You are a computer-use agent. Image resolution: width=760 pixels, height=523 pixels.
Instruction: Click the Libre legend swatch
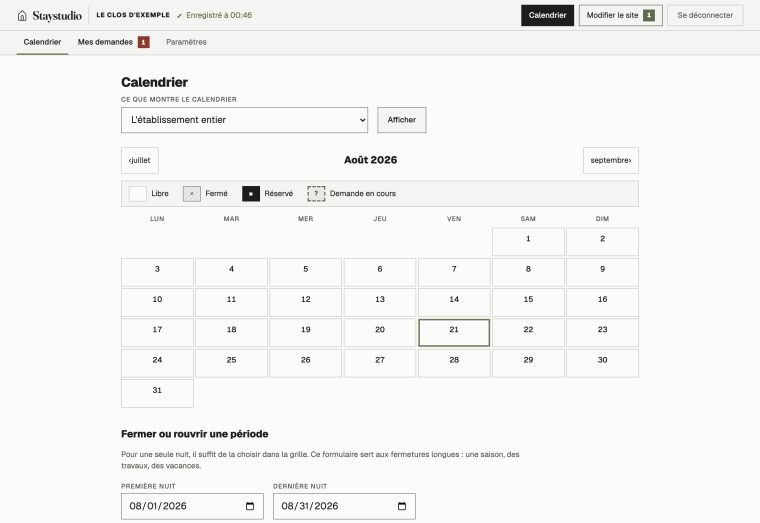[138, 193]
